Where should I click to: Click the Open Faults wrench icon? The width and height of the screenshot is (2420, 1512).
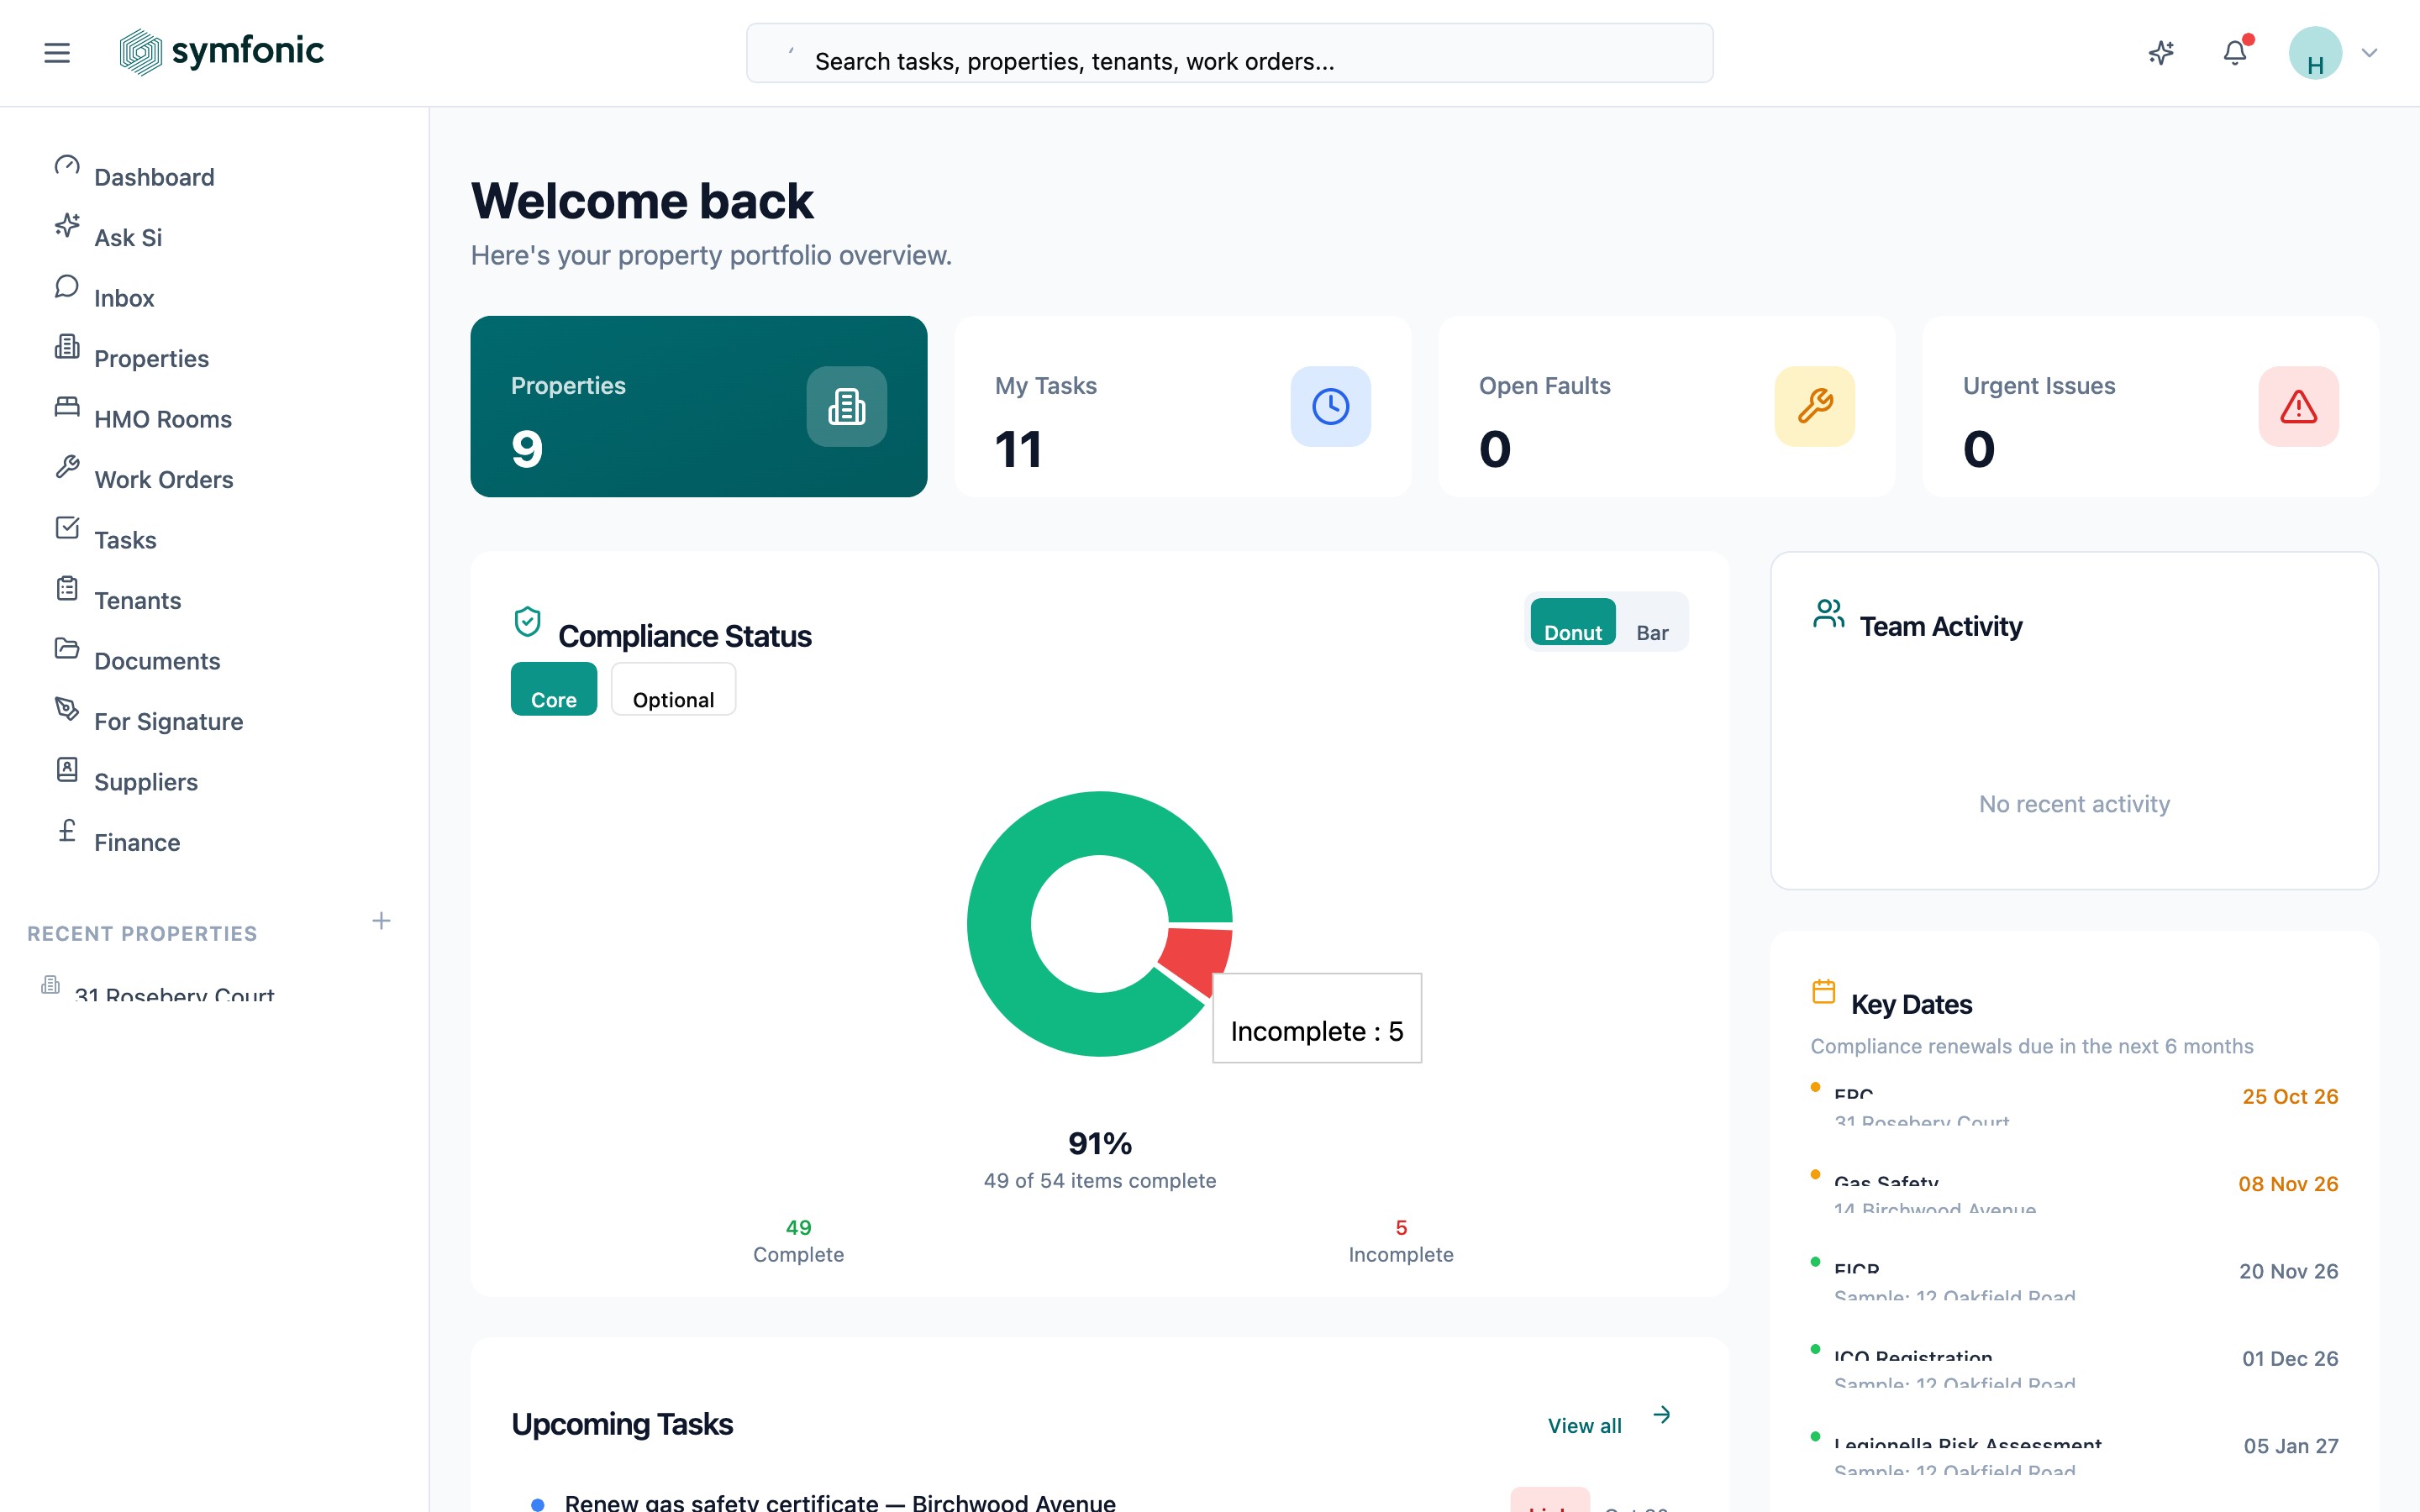1815,407
